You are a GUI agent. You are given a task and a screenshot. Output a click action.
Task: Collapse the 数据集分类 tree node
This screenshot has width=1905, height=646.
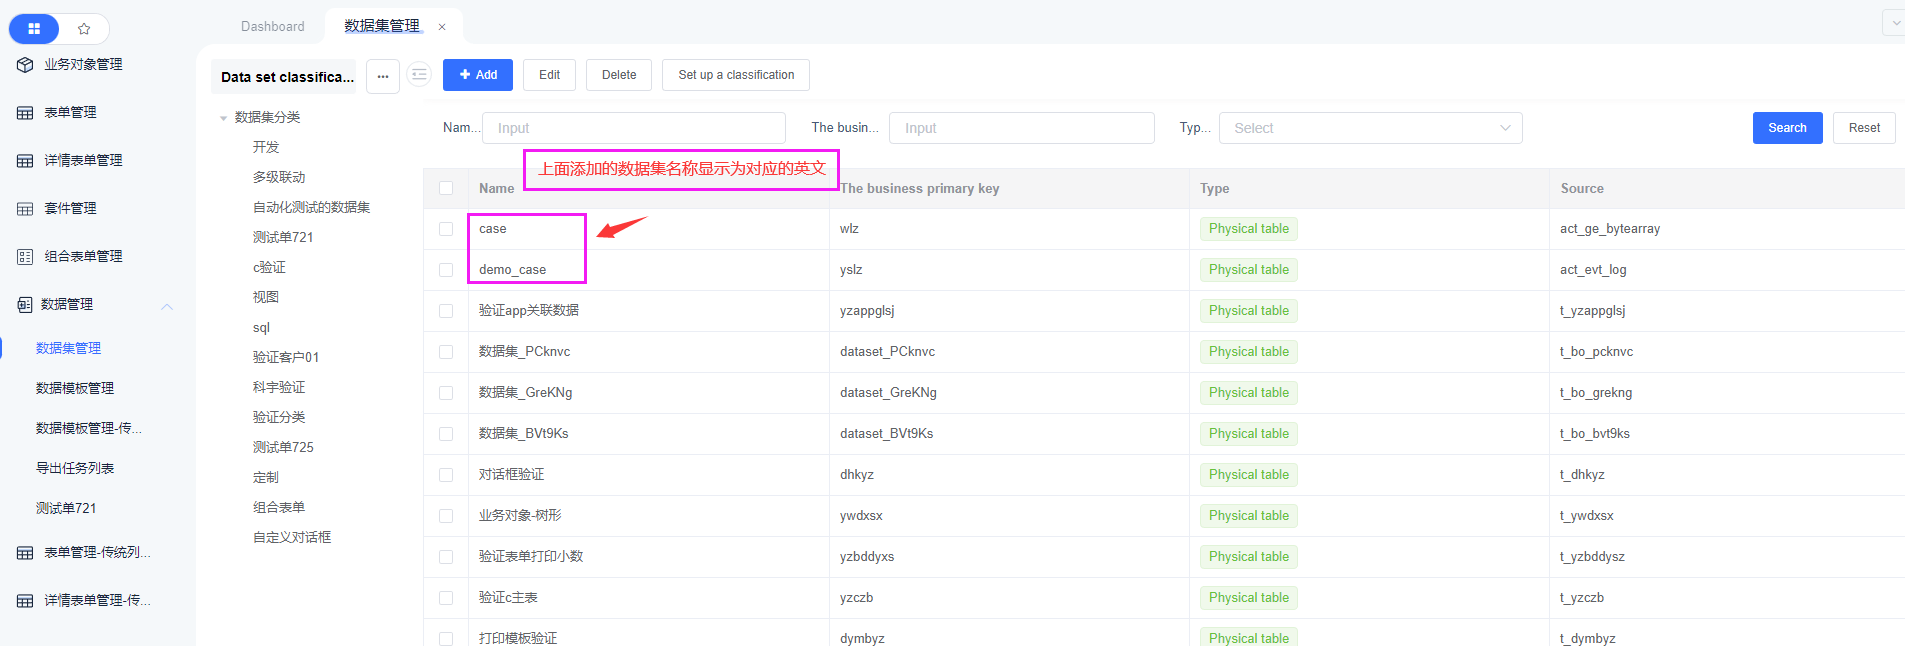coord(223,118)
